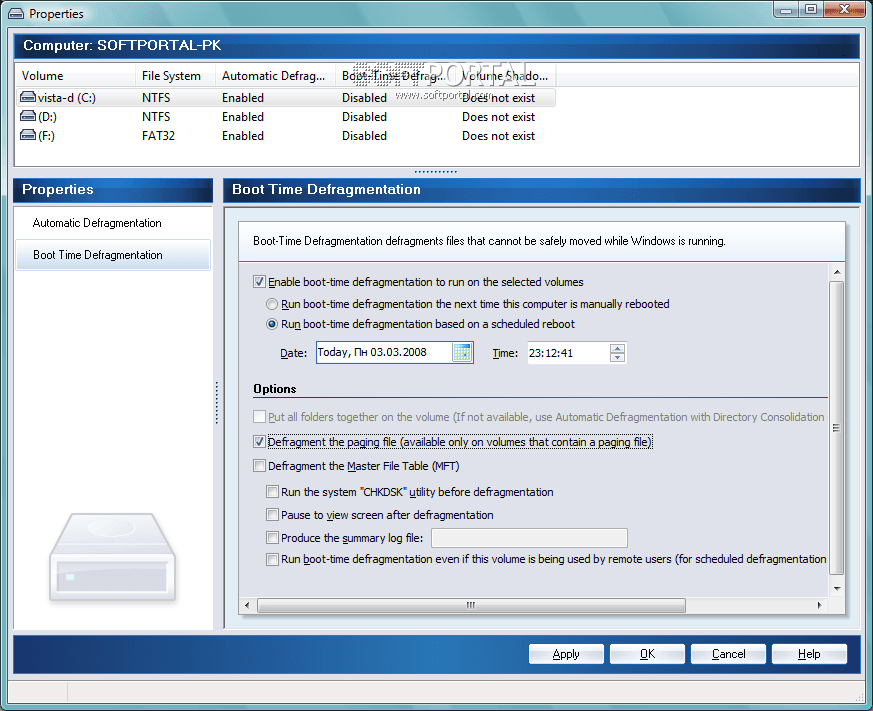
Task: Click the vista-d (C:) drive icon
Action: point(28,97)
